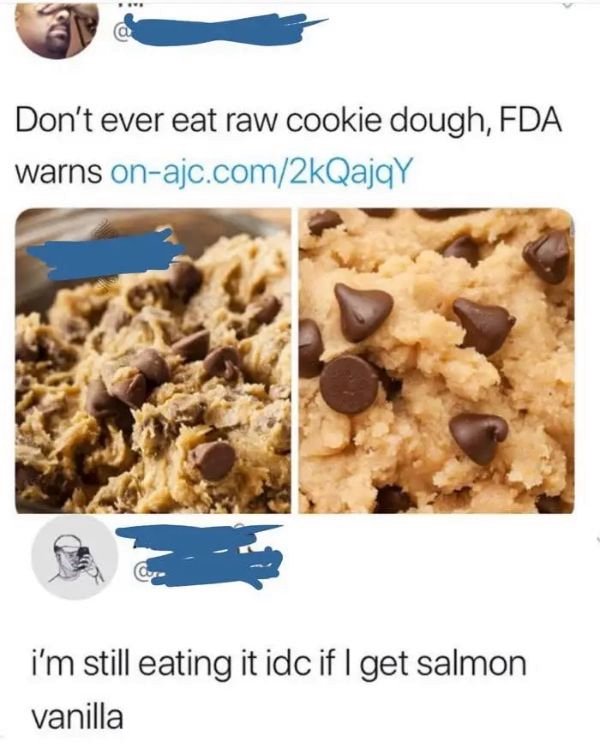Expand the top tweet's chevron menu
This screenshot has width=600, height=747.
[567, 4]
